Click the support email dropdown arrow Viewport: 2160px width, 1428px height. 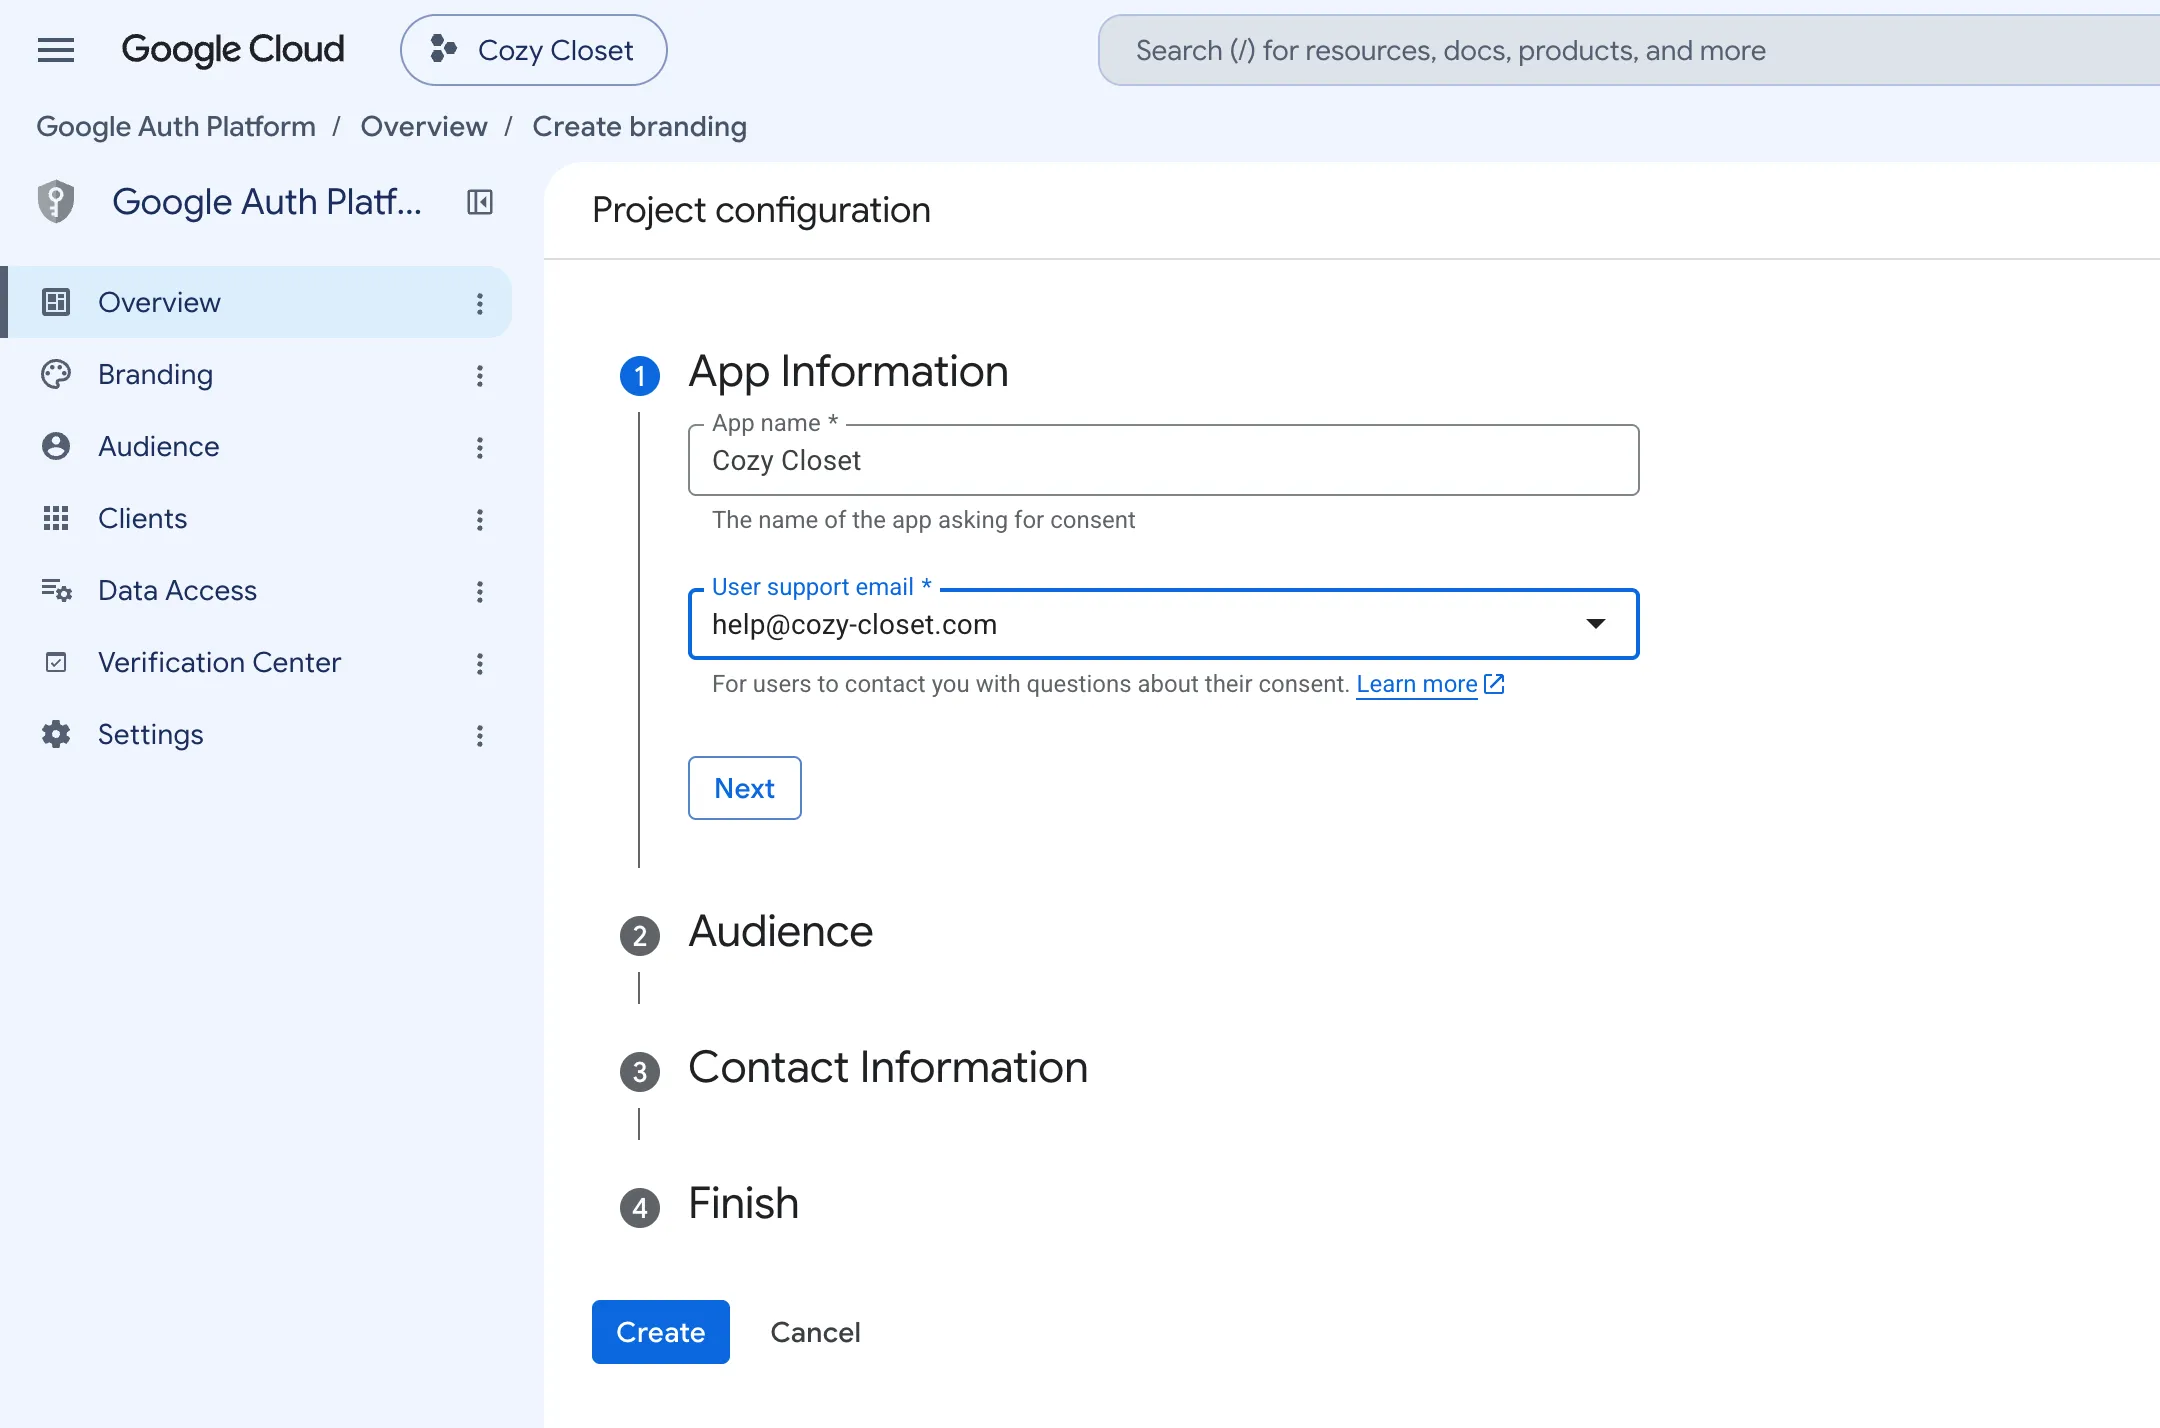coord(1596,624)
